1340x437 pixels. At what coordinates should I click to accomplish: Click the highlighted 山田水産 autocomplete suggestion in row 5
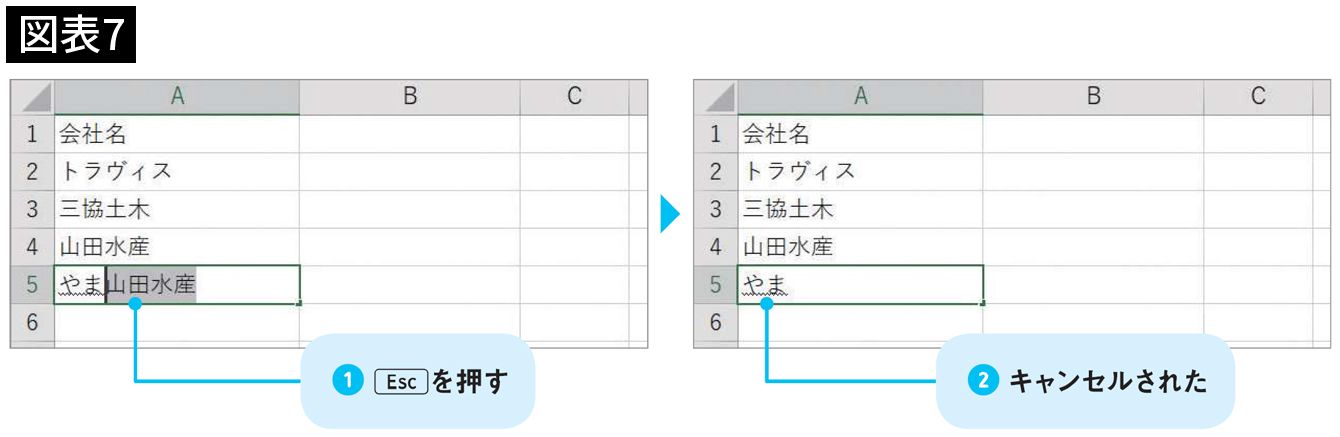point(152,286)
